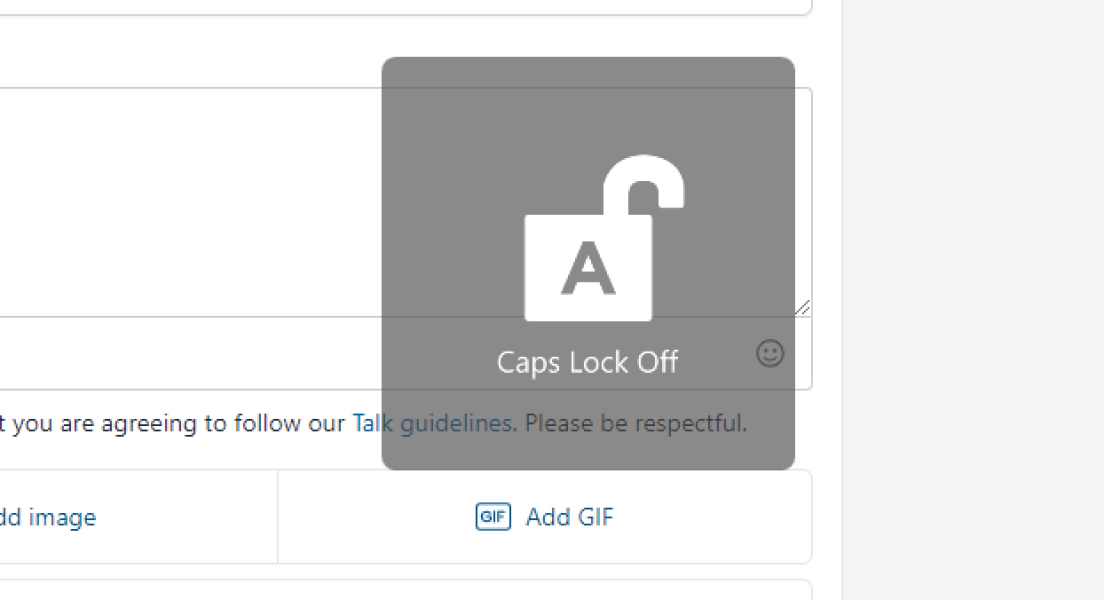
Task: Activate the emoji smiley near the text box
Action: [x=770, y=354]
